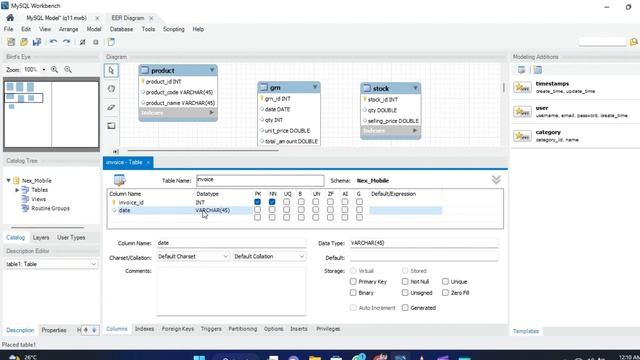Open the Database menu

pyautogui.click(x=122, y=29)
